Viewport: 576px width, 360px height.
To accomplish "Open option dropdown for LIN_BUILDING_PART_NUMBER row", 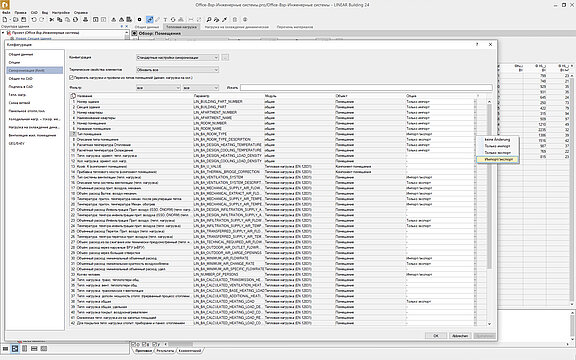I will [475, 102].
